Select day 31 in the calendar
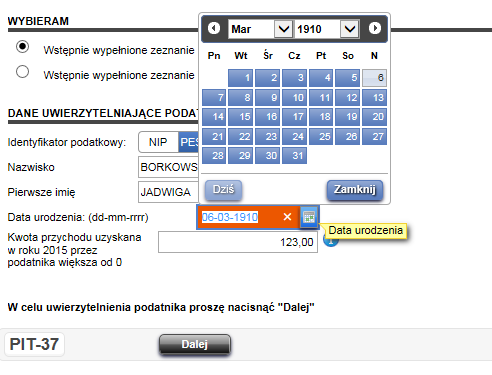 pyautogui.click(x=294, y=156)
